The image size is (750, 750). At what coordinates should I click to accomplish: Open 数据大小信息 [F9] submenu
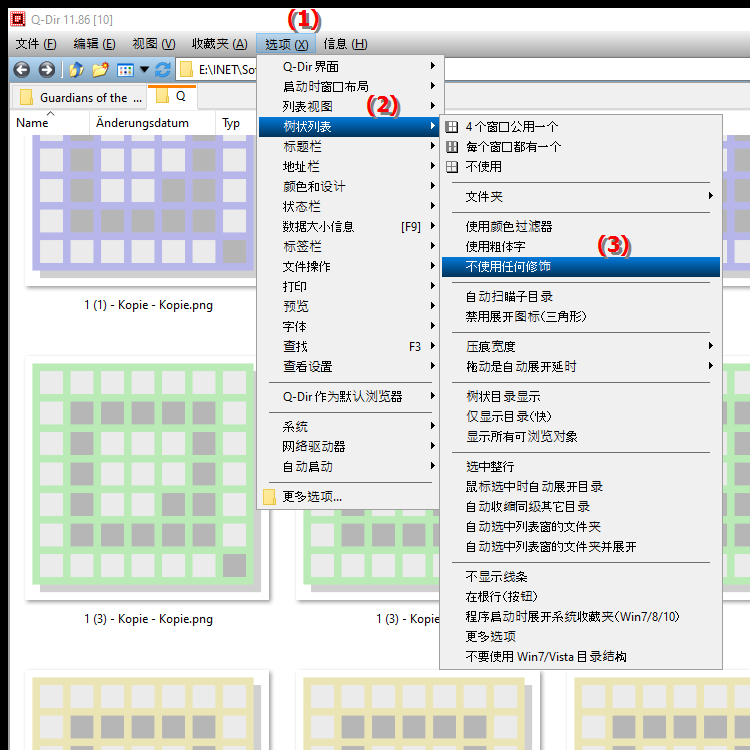click(x=348, y=227)
